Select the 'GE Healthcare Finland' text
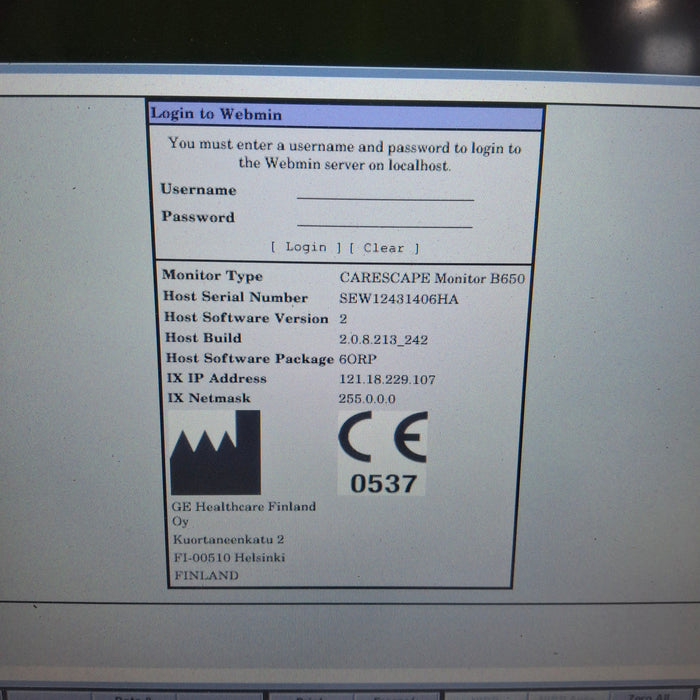Screen dimensions: 700x700 [x=244, y=506]
